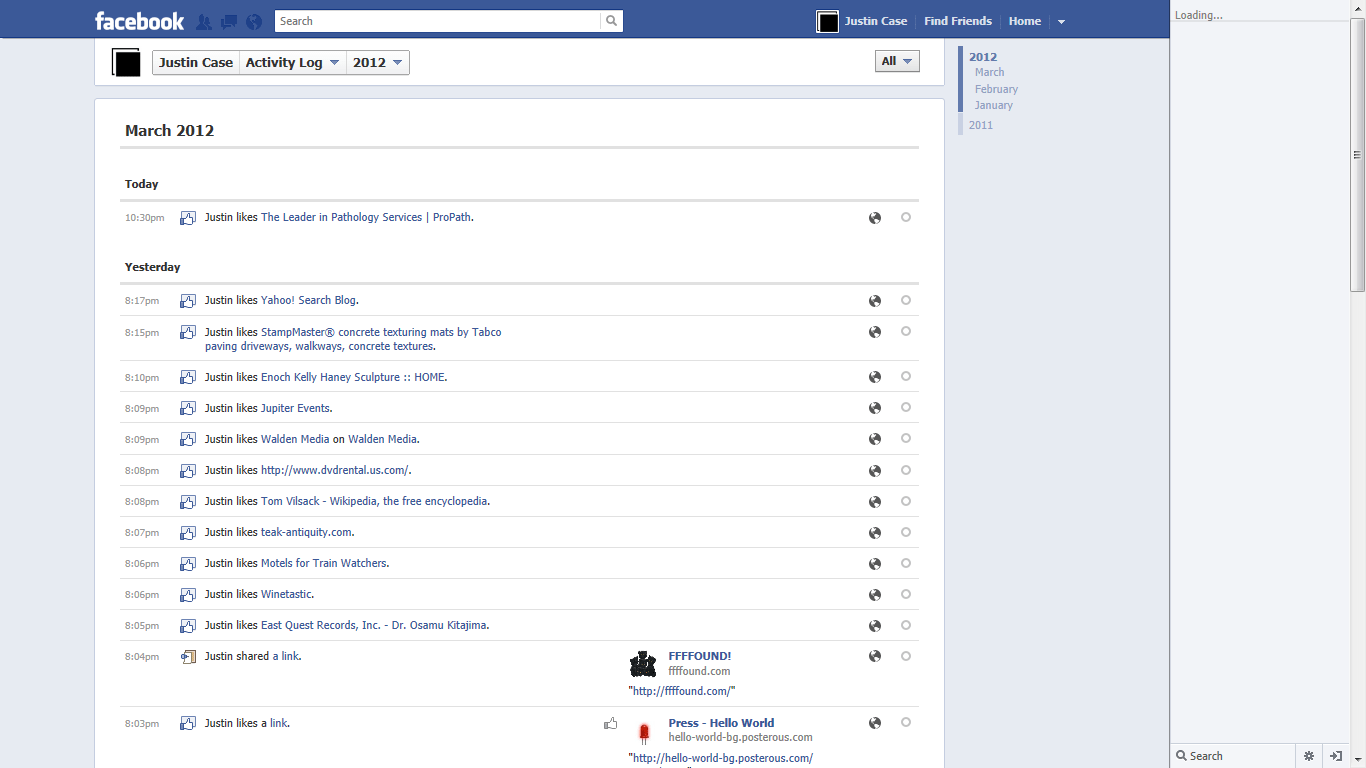Viewport: 1366px width, 768px height.
Task: Open the teak-antiquity.com link
Action: coord(306,532)
